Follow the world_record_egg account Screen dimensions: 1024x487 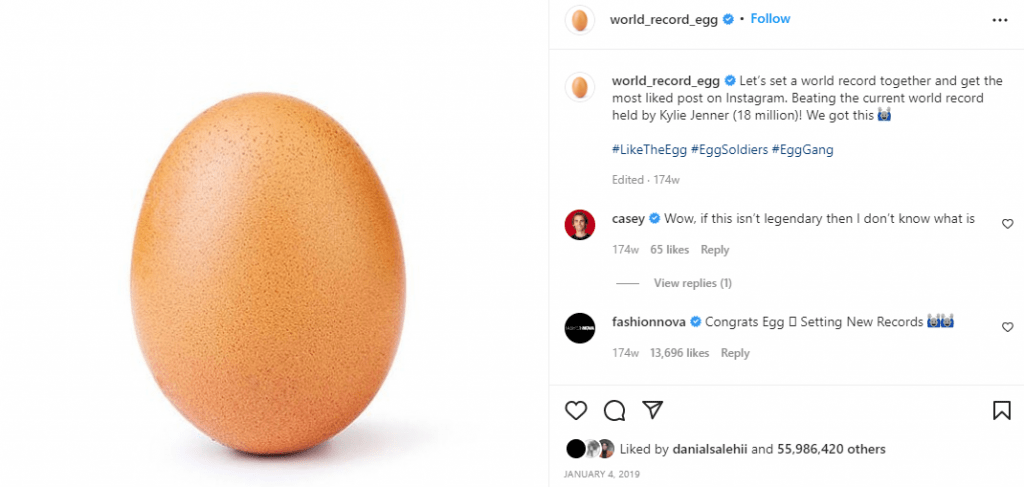point(770,19)
